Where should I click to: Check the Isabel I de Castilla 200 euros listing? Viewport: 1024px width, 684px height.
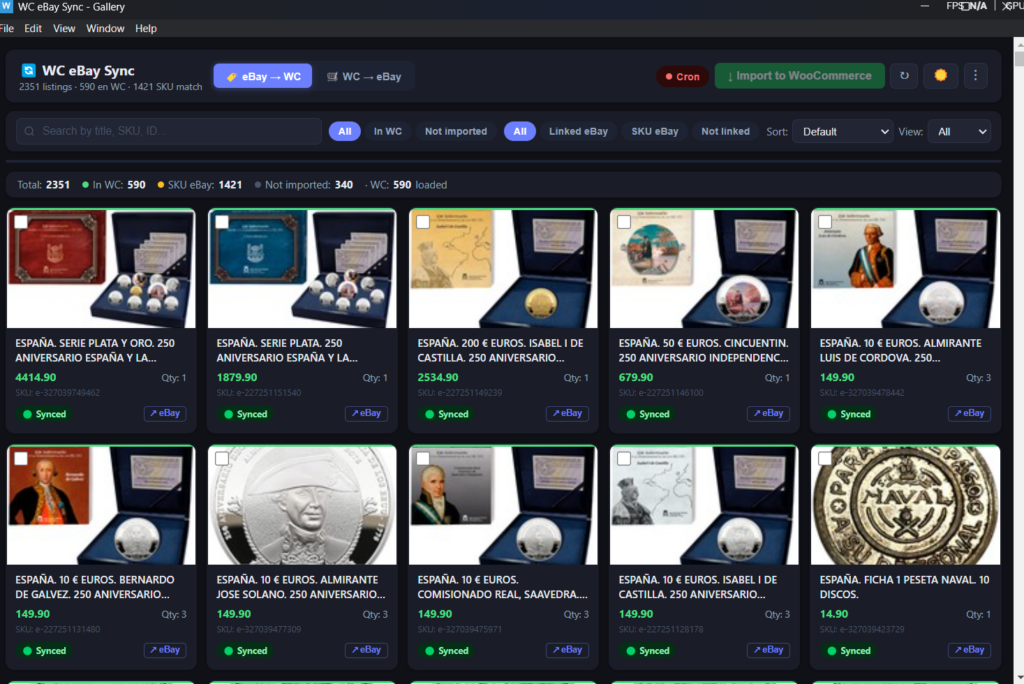coord(423,222)
